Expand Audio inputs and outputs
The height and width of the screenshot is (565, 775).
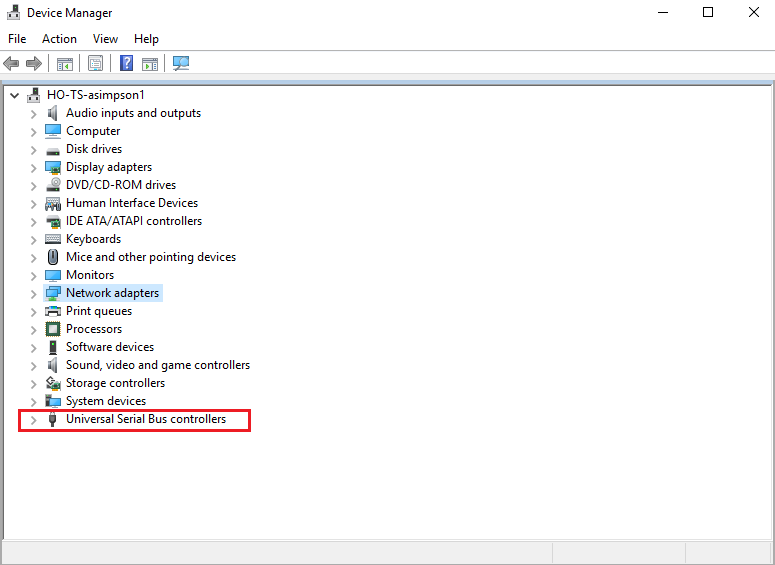pos(33,114)
